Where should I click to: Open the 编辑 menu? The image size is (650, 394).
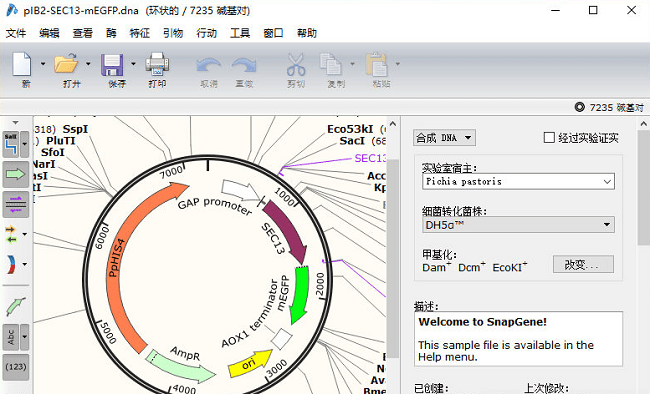49,33
